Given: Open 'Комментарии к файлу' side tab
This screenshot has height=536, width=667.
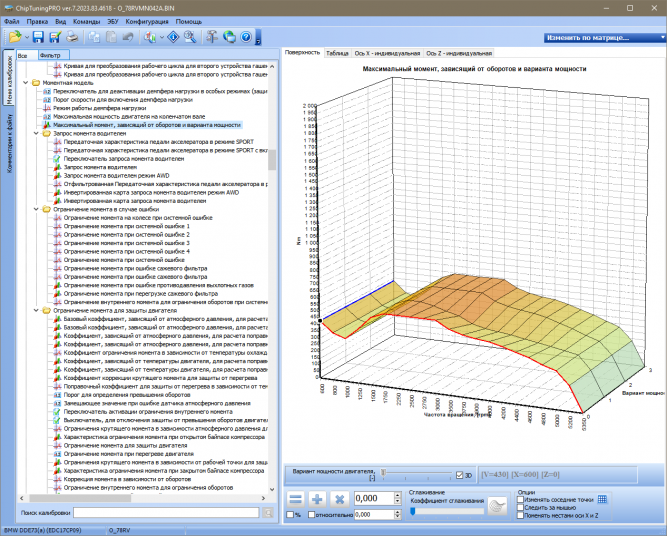Looking at the screenshot, I should tap(9, 143).
